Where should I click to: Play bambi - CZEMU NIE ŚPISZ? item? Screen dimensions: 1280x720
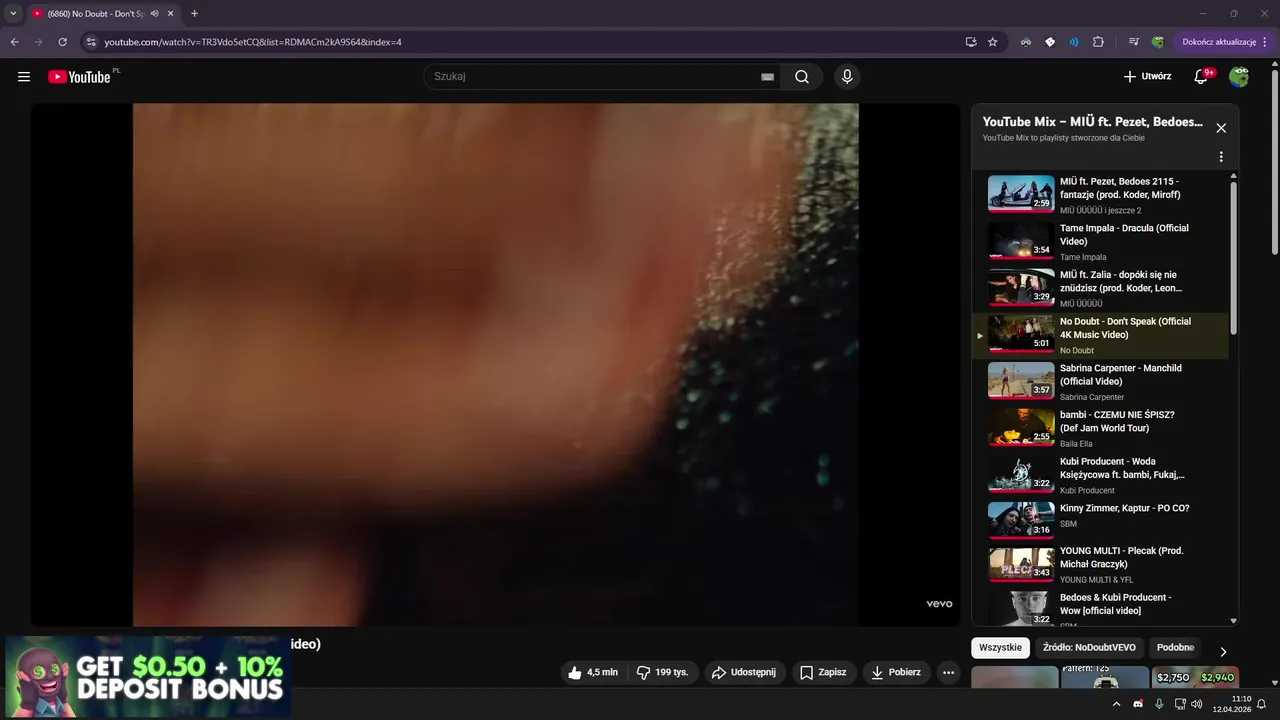click(1100, 428)
